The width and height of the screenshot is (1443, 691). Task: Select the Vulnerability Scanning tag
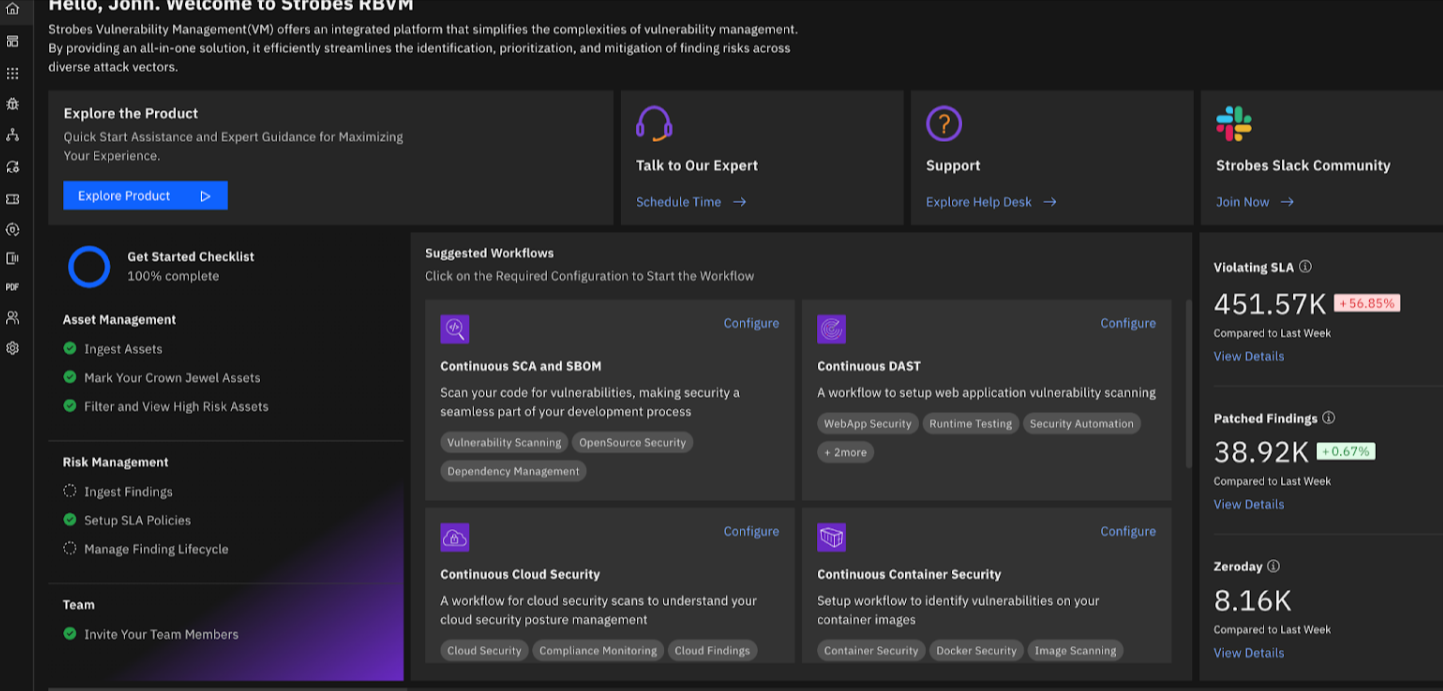click(504, 442)
